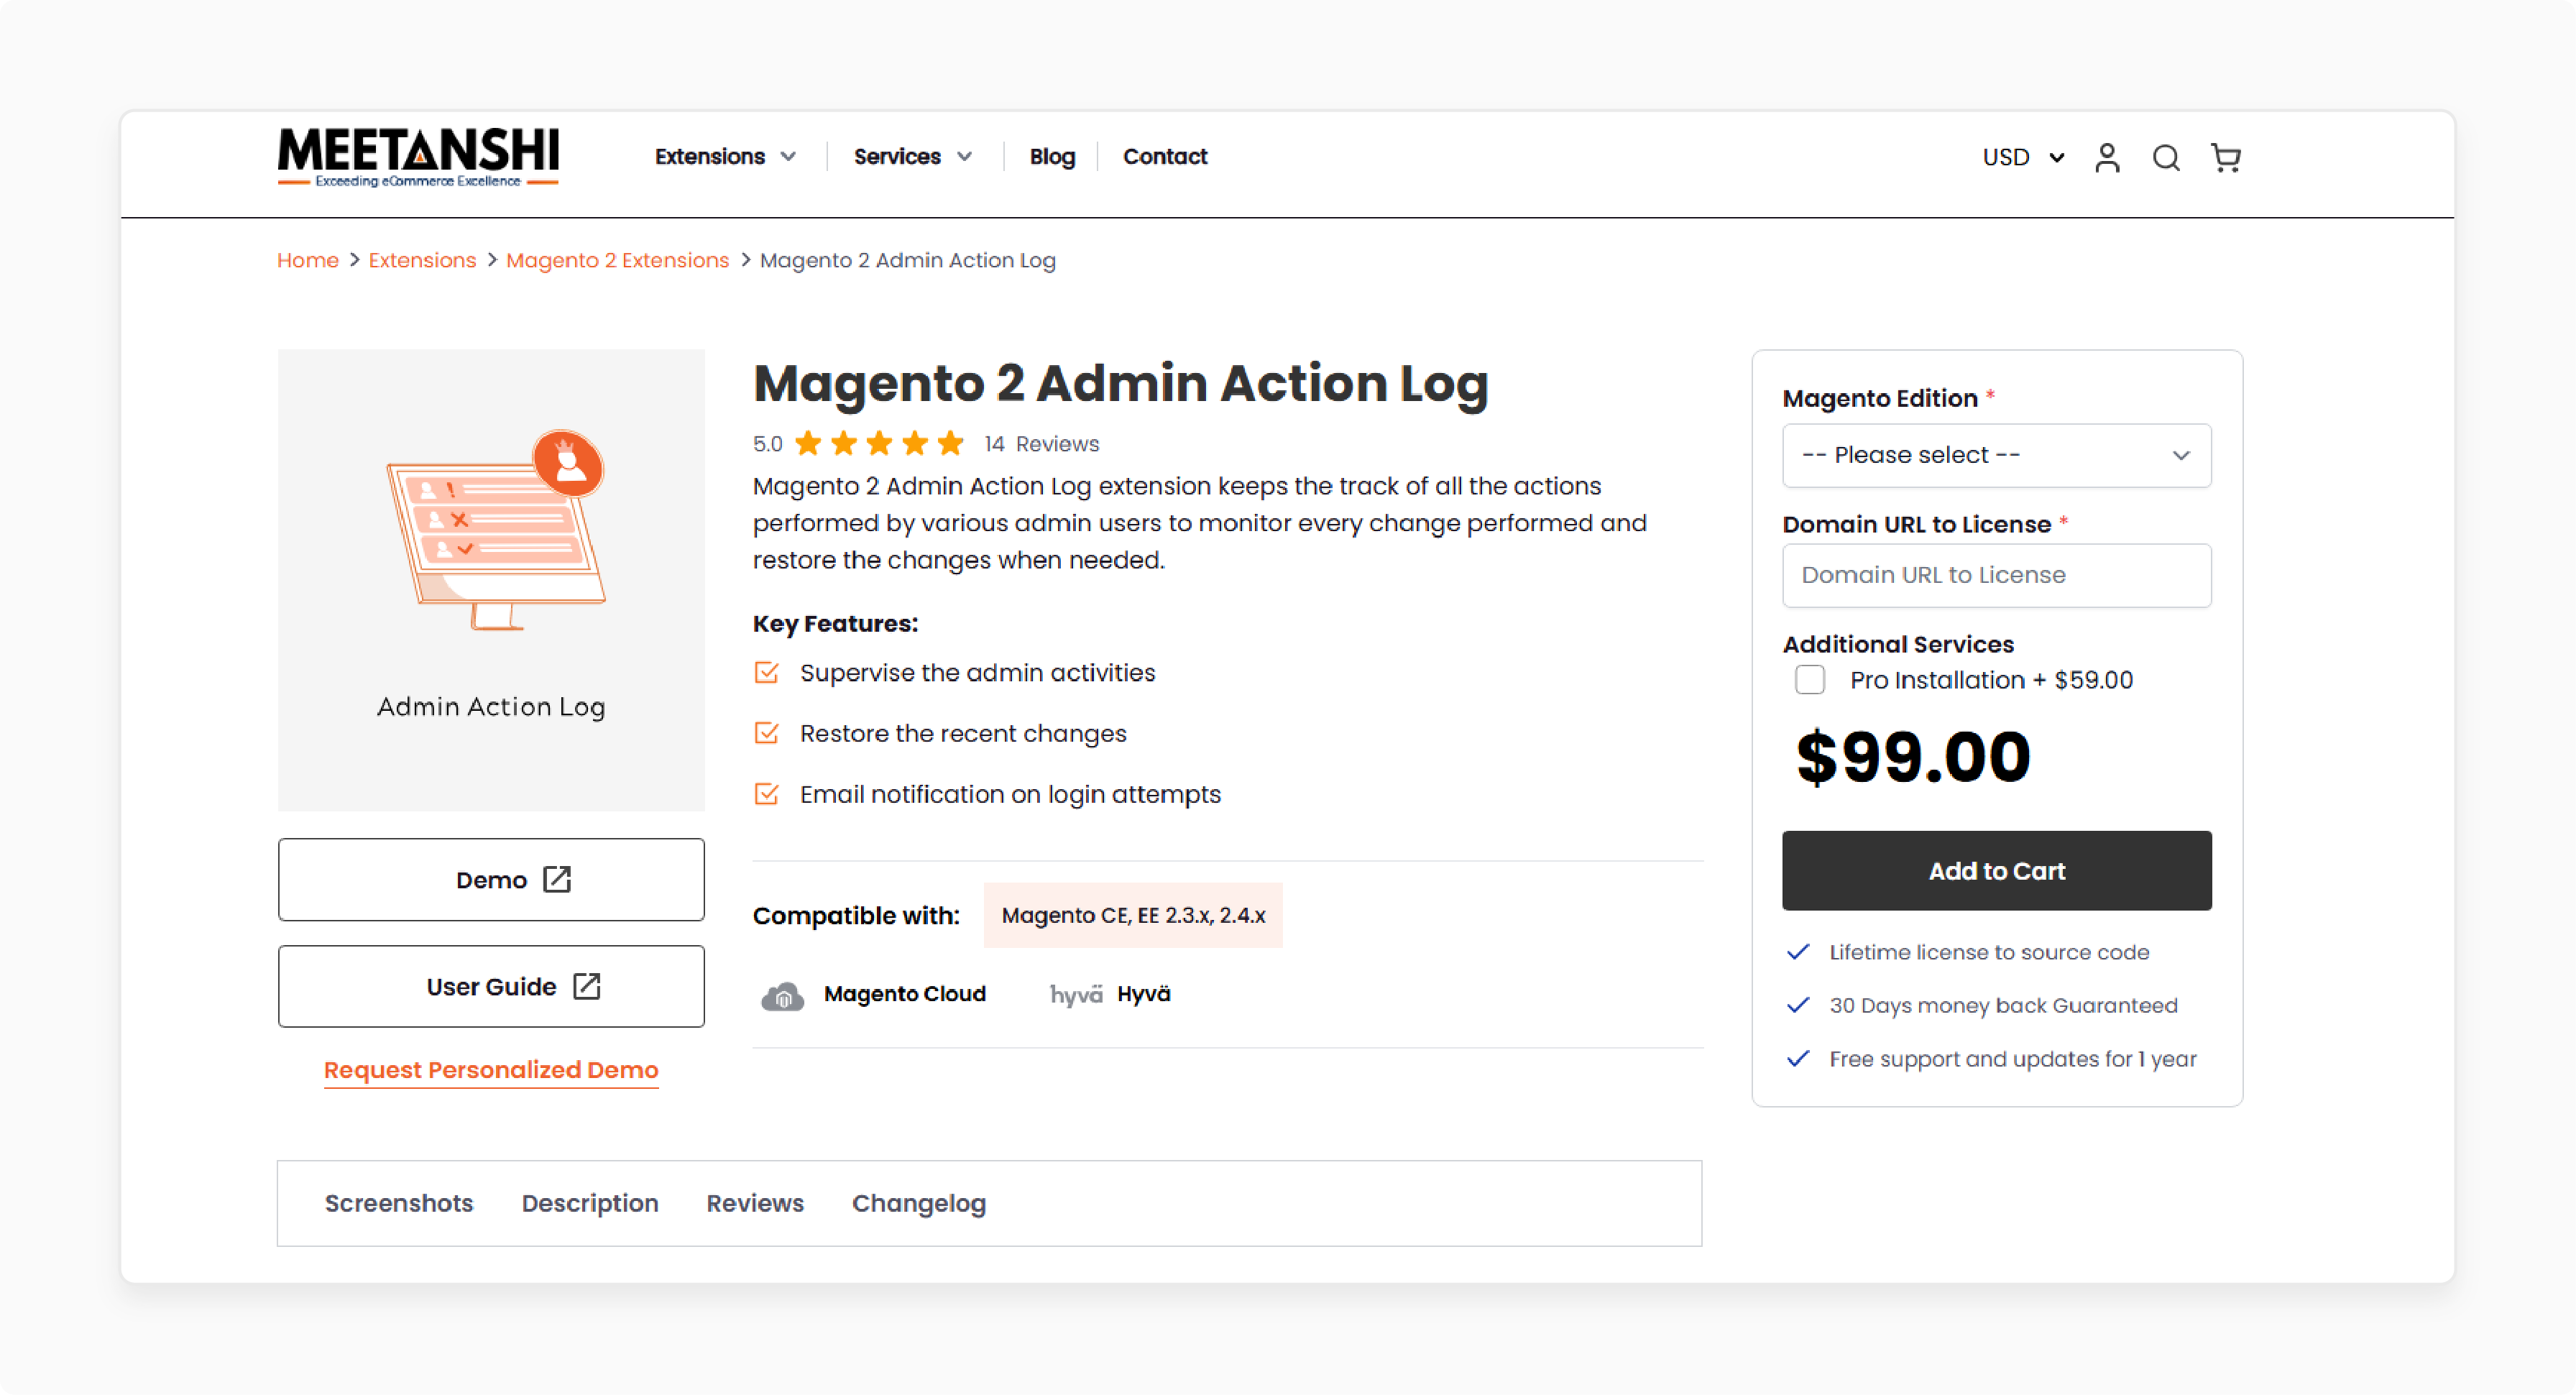Click the five-star rating icons
2576x1395 pixels.
coord(879,443)
